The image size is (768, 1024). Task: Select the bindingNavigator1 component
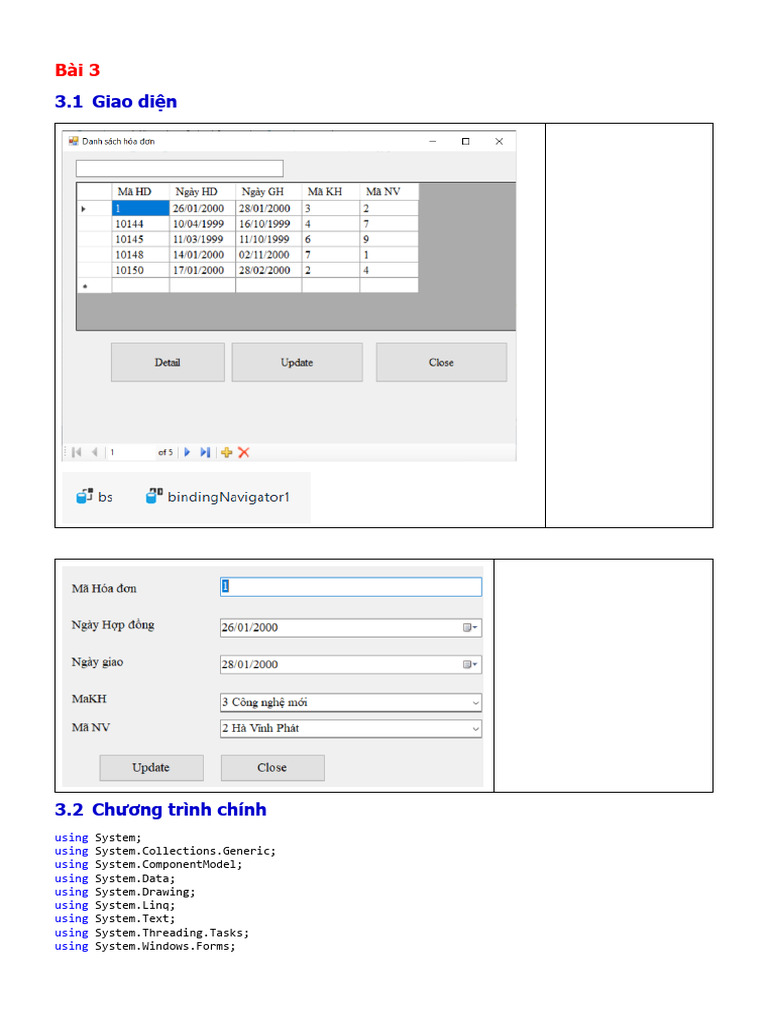[x=217, y=496]
